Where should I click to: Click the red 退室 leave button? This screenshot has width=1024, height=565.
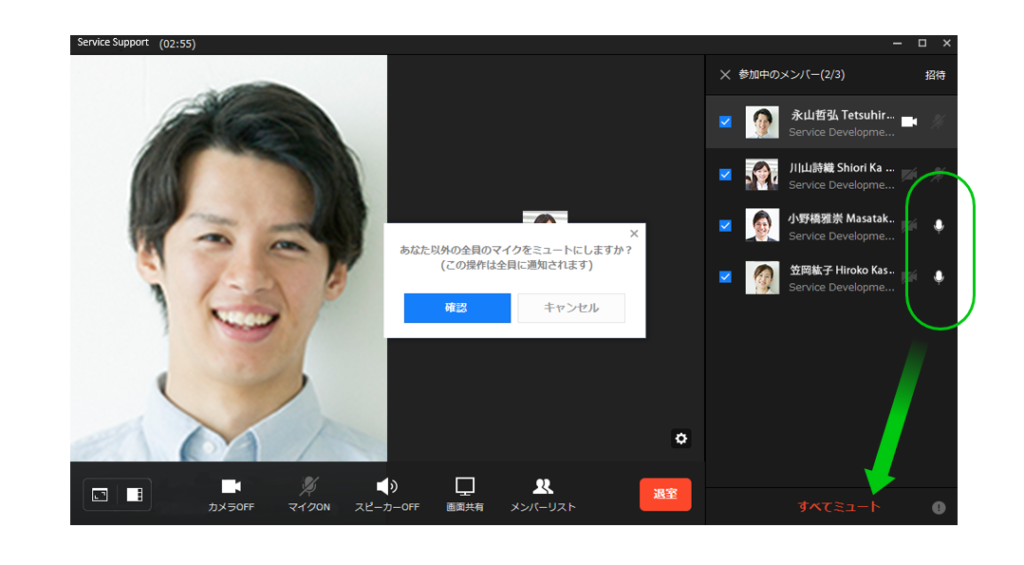point(665,494)
